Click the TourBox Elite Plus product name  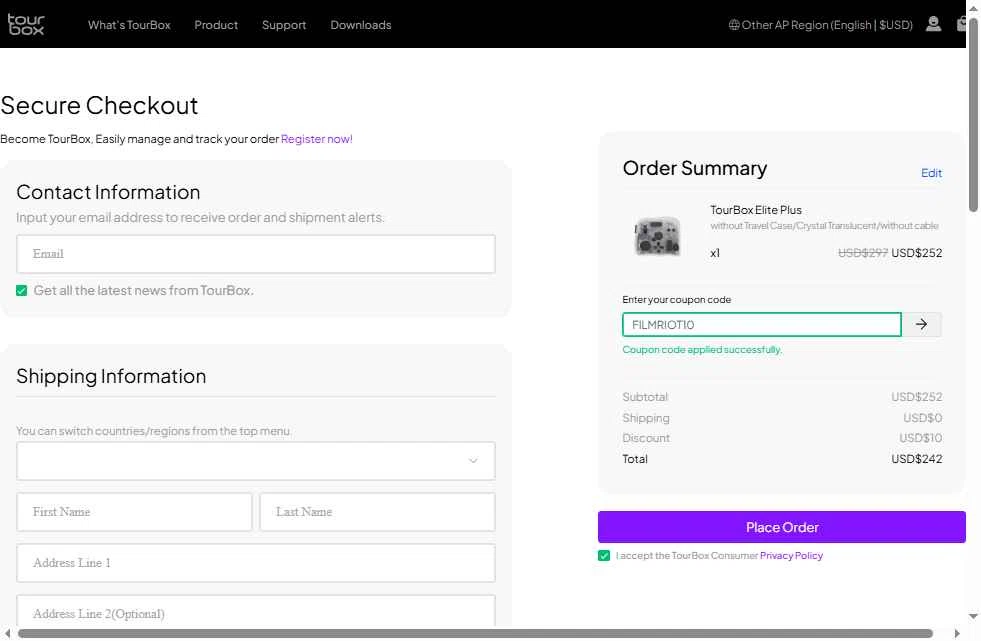(756, 210)
